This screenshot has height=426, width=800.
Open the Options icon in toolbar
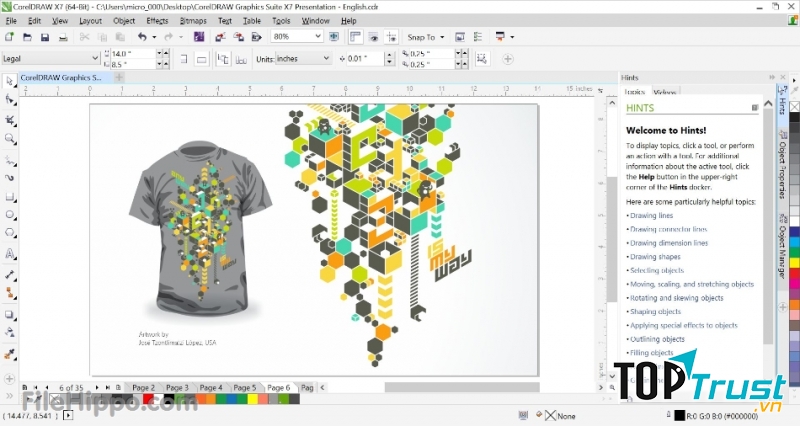tap(478, 37)
